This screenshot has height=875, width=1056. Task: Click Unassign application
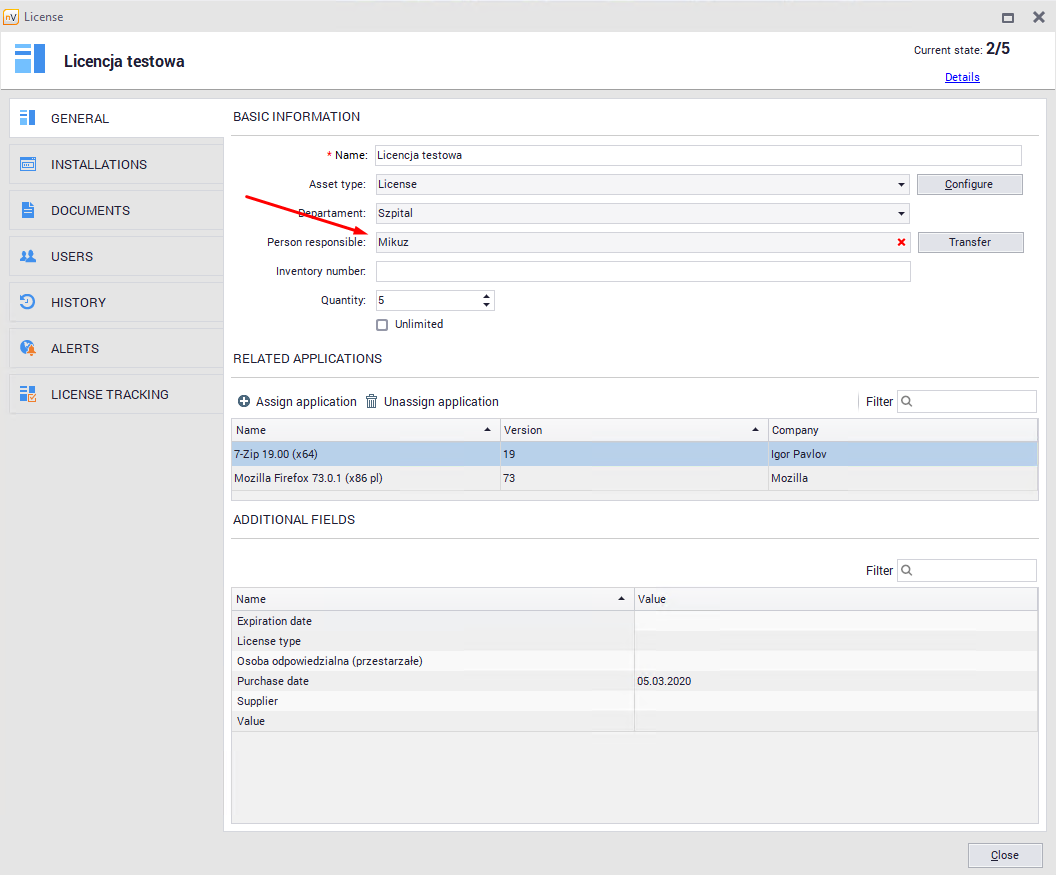point(432,401)
